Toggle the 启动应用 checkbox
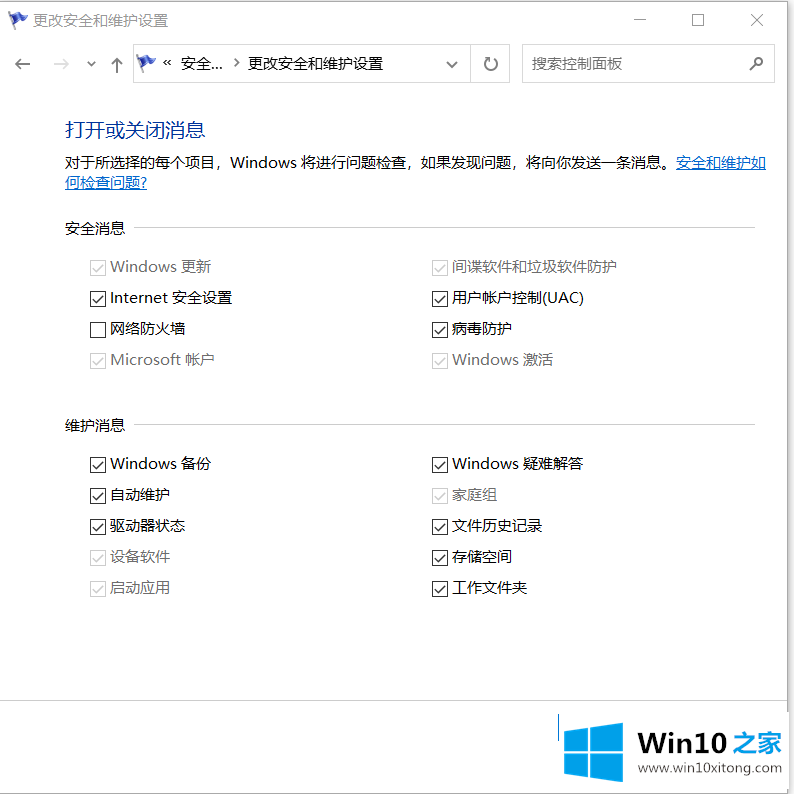 98,588
